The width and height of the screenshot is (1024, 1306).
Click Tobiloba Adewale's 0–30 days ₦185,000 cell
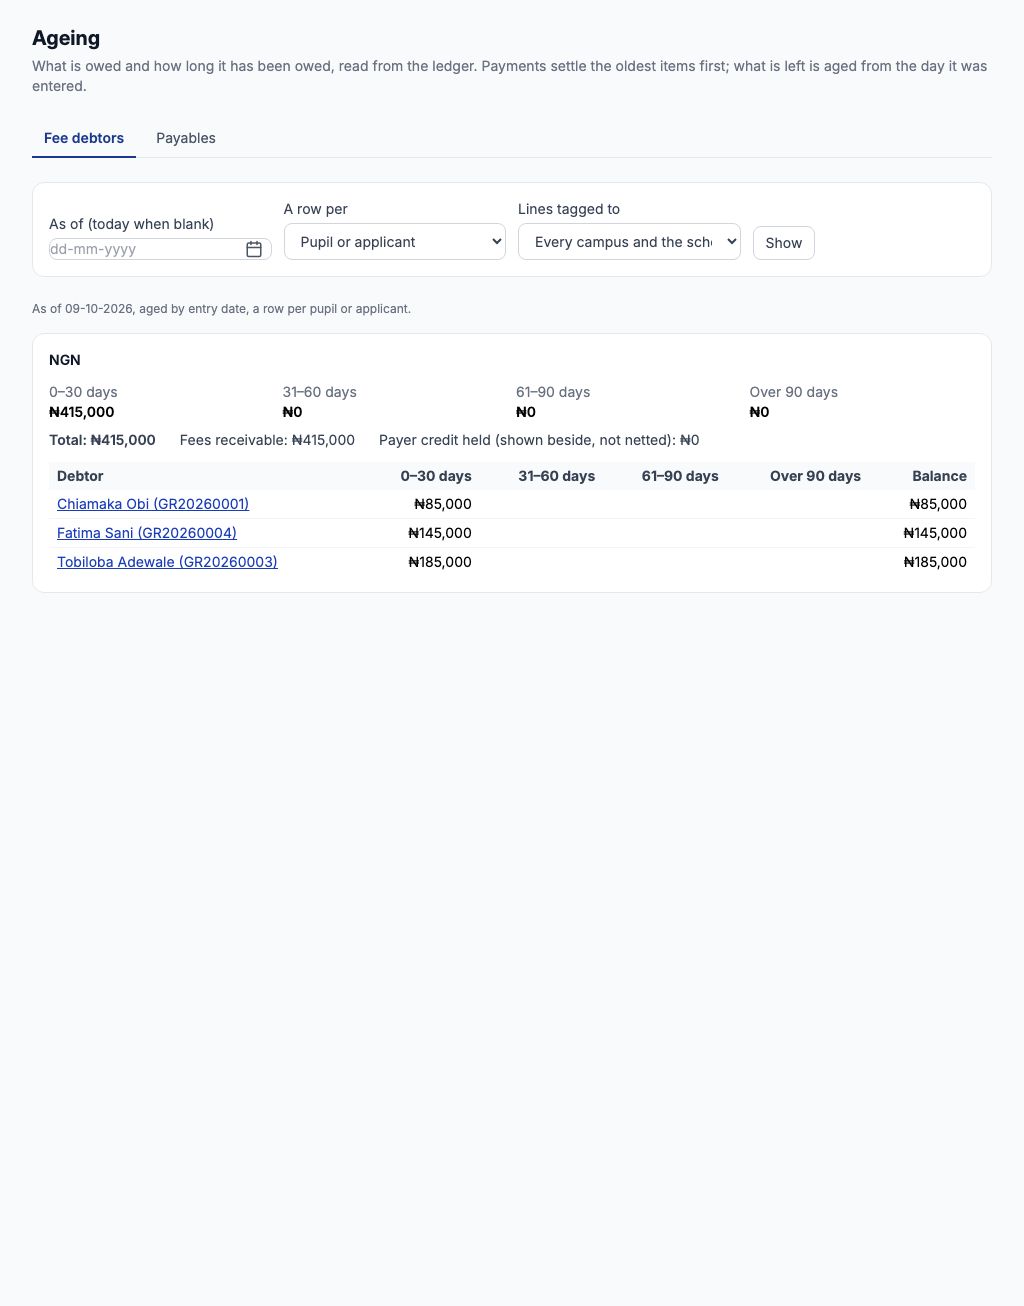point(440,562)
